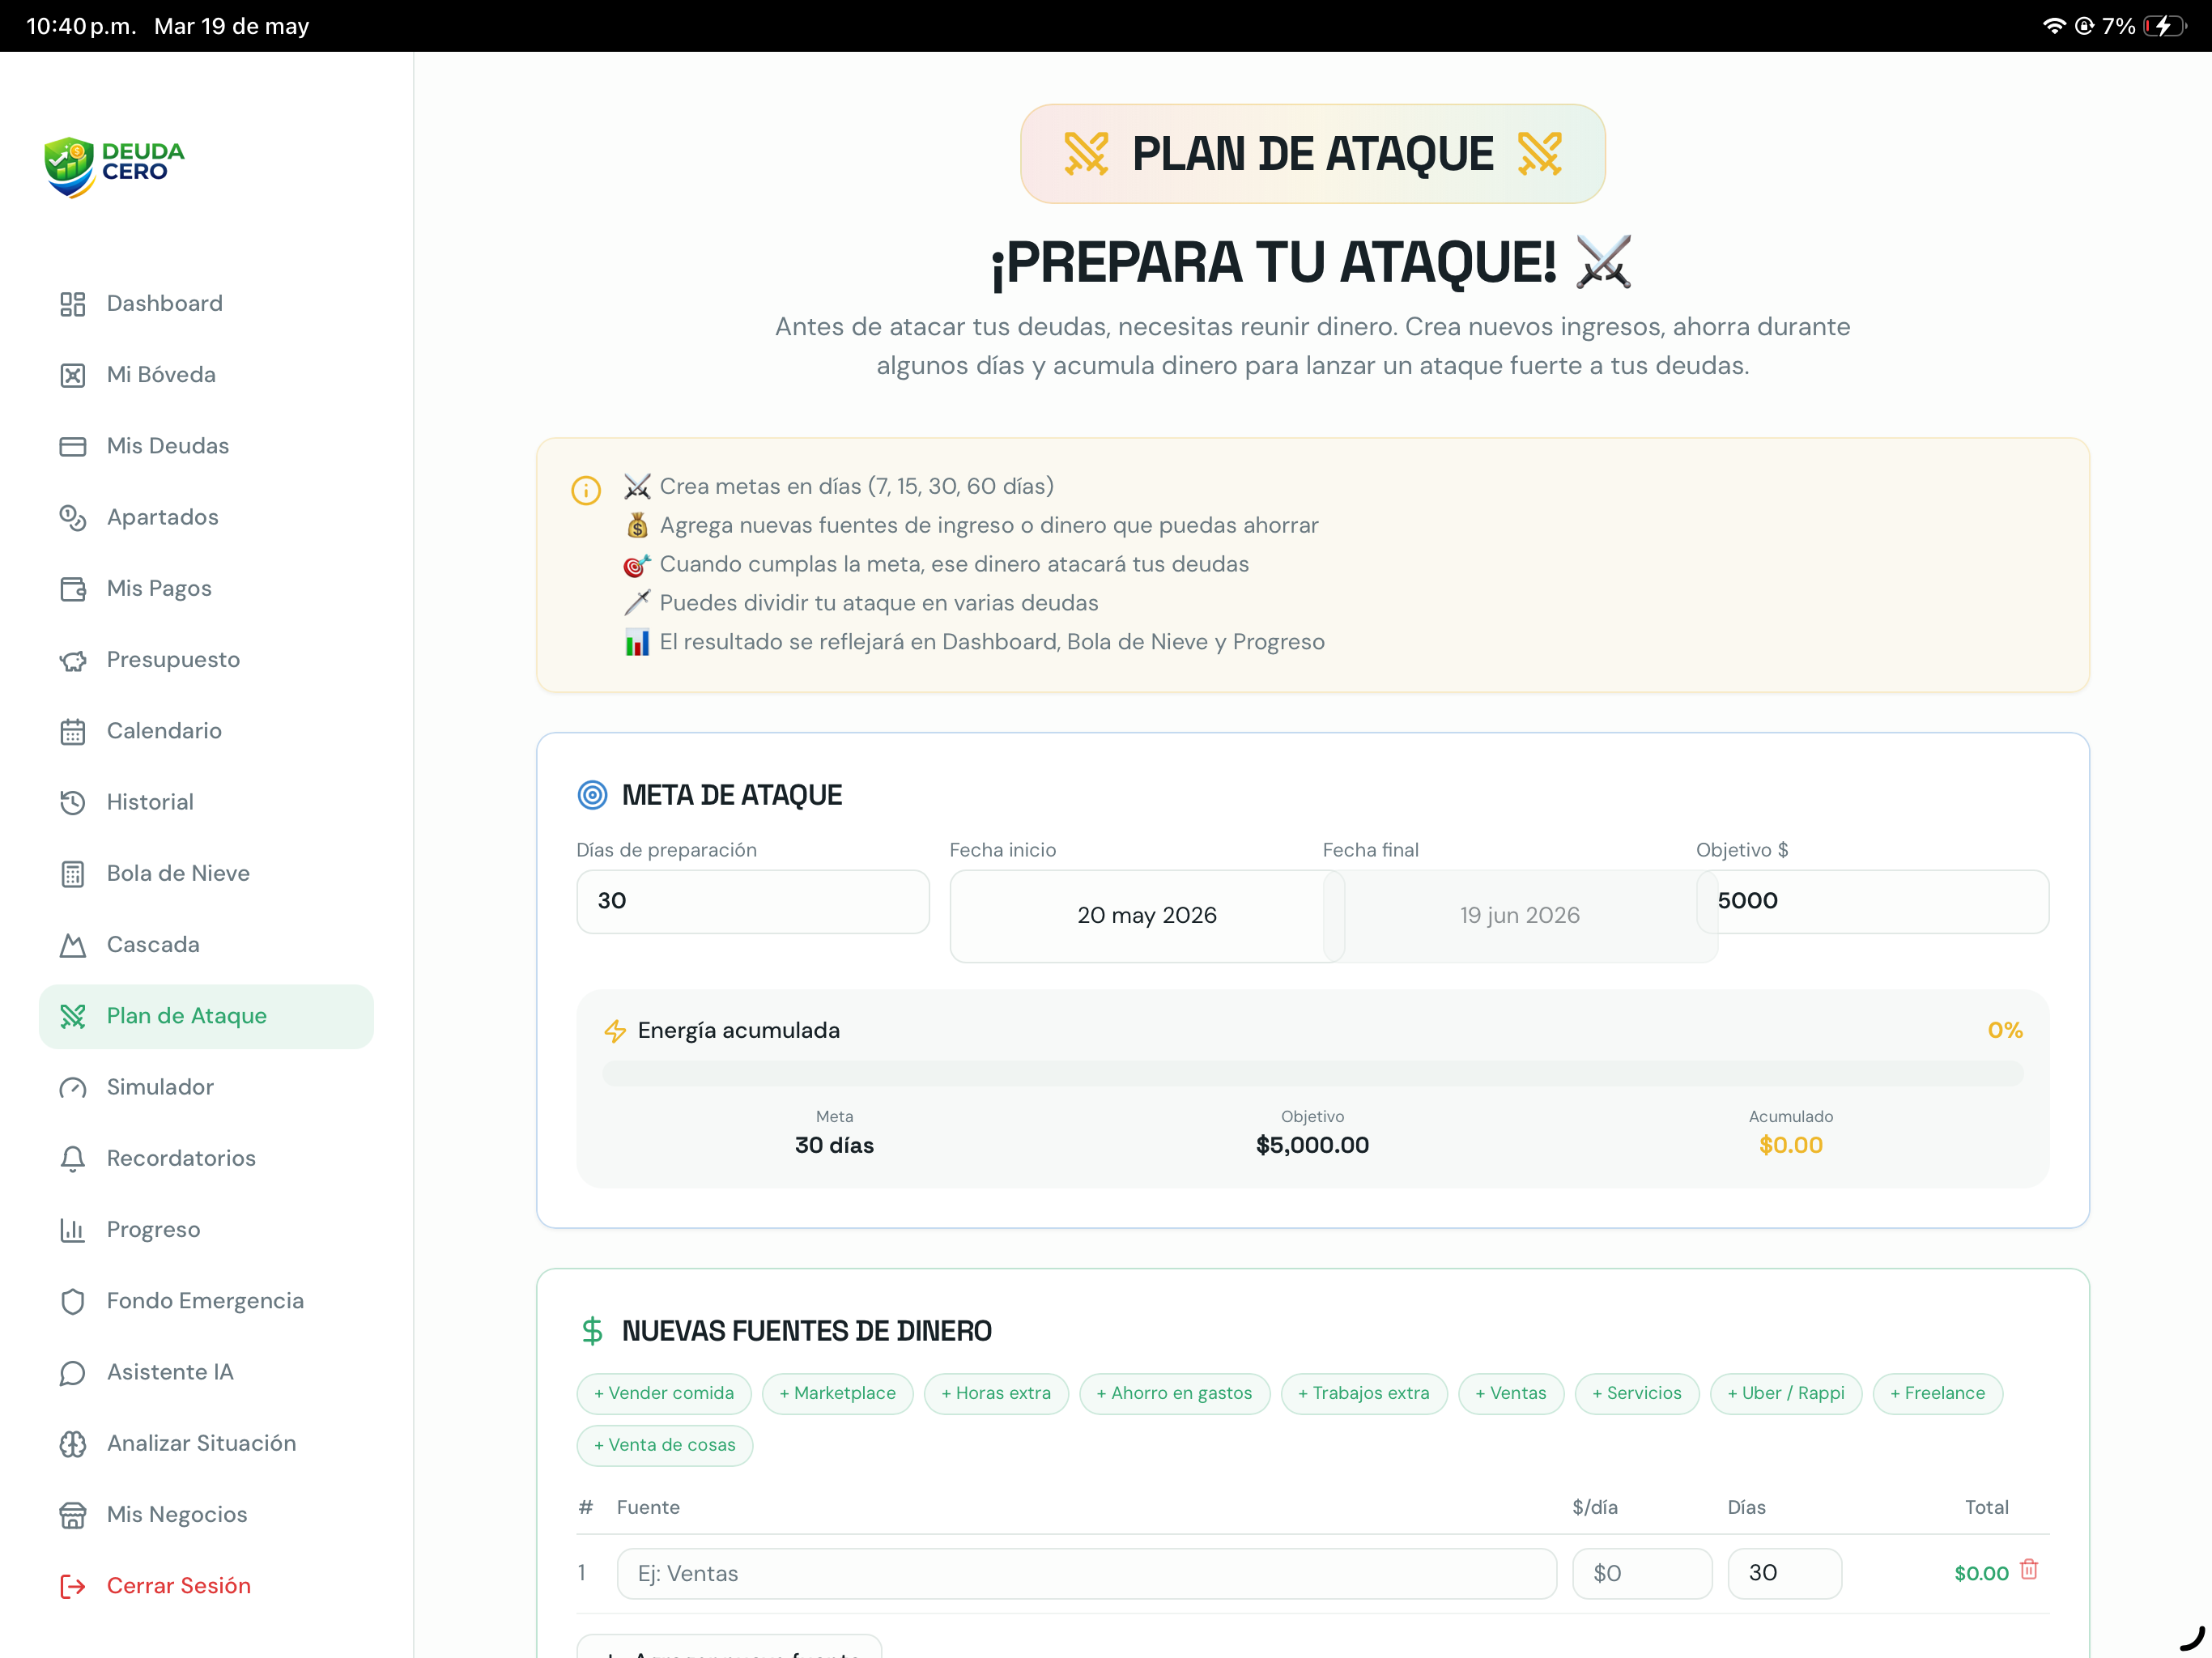The height and width of the screenshot is (1658, 2212).
Task: Click the Asistente IA chat bubble icon
Action: point(72,1372)
